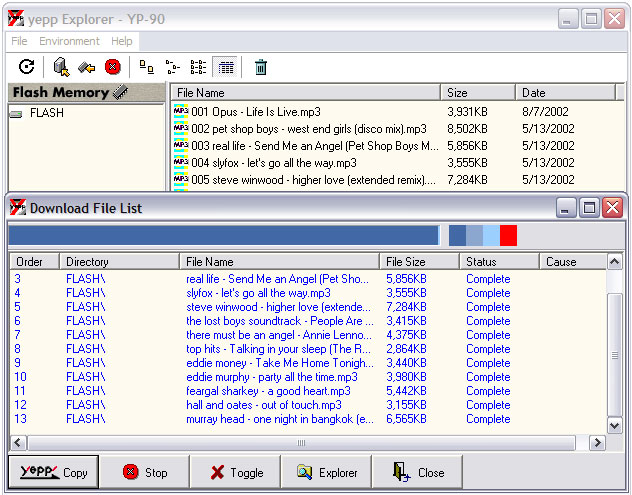Click the Refresh toolbar icon

[x=27, y=67]
